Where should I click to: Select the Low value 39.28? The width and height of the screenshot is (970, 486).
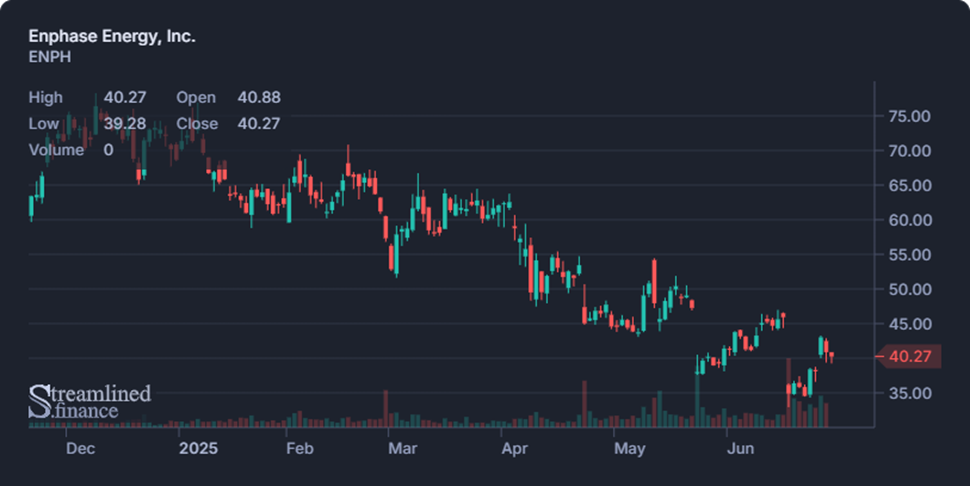[125, 124]
